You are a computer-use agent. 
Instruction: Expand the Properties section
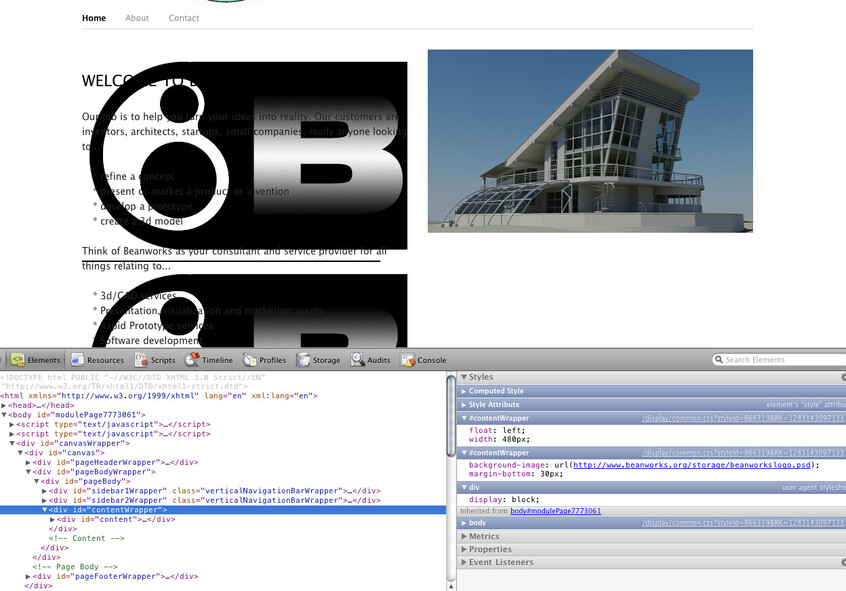[x=464, y=549]
